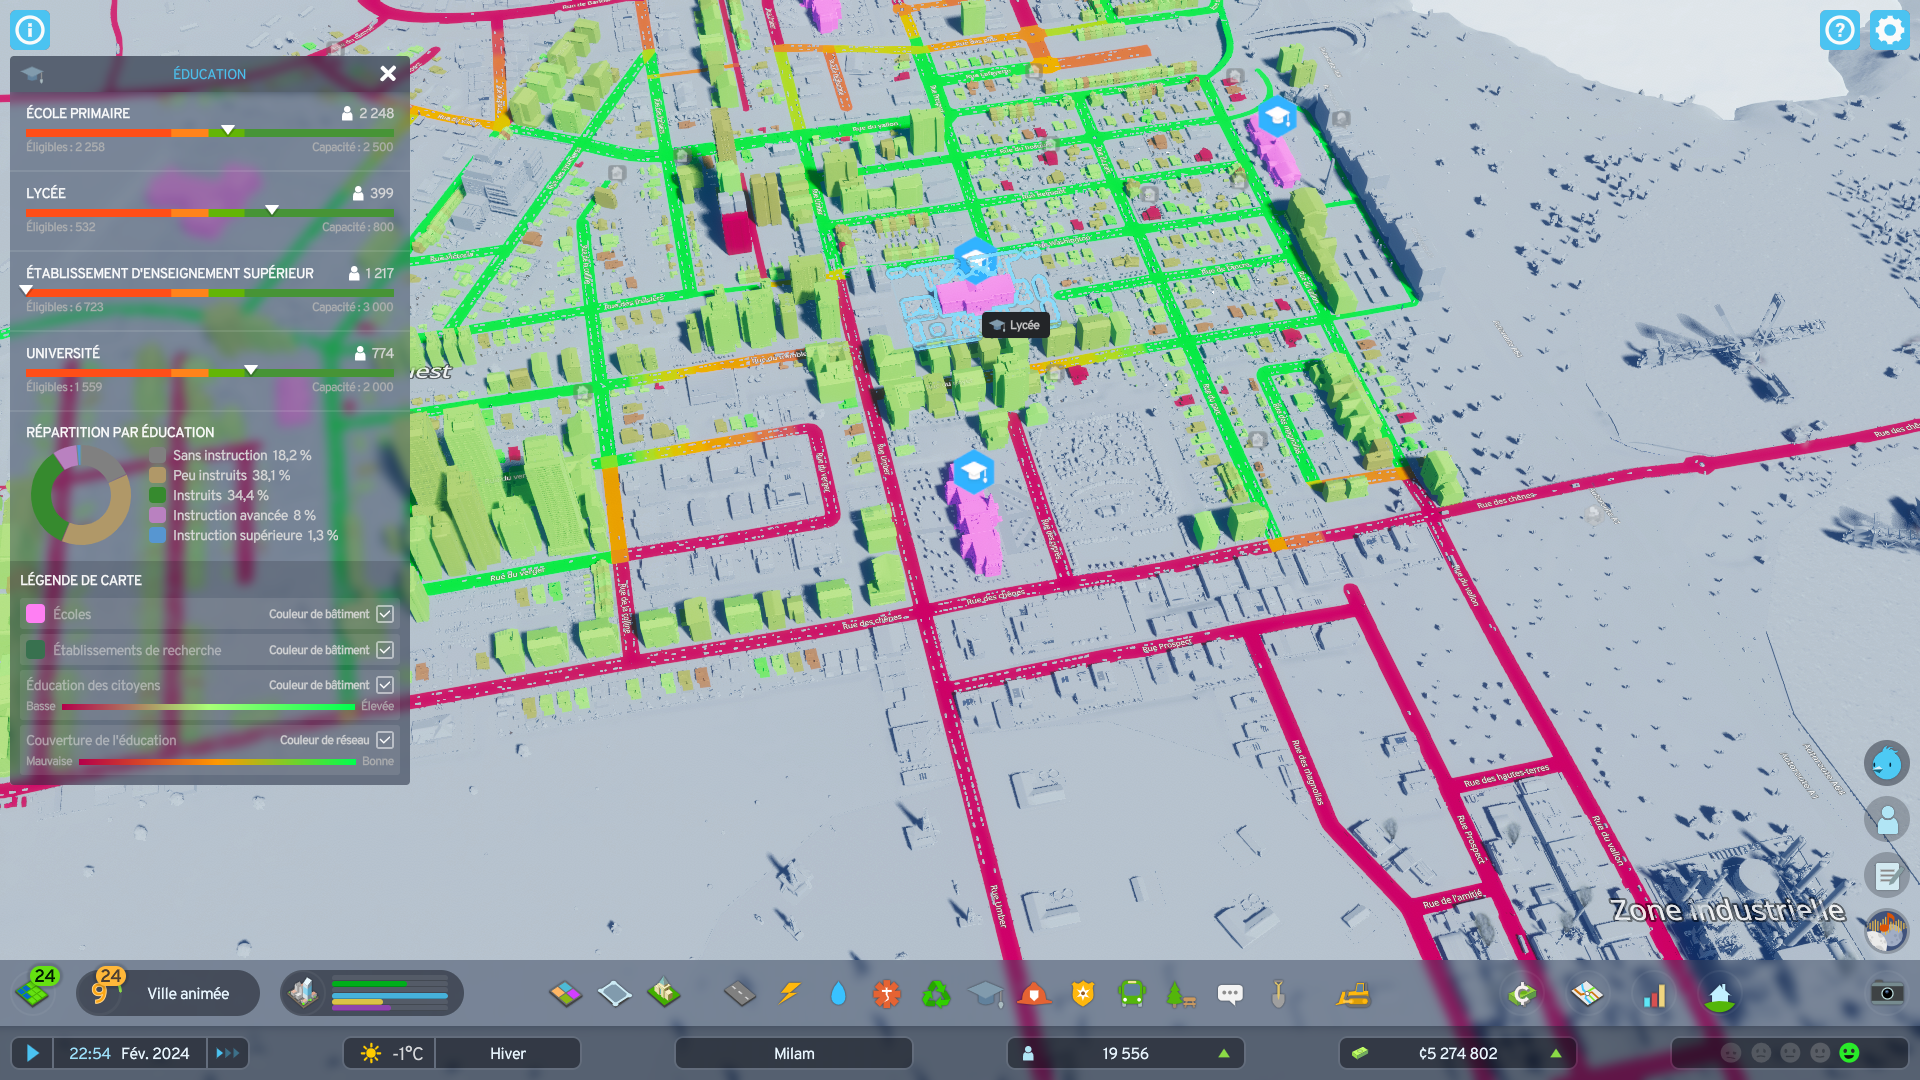Expand the population 19 556 details arrow
The width and height of the screenshot is (1920, 1080).
pyautogui.click(x=1223, y=1054)
